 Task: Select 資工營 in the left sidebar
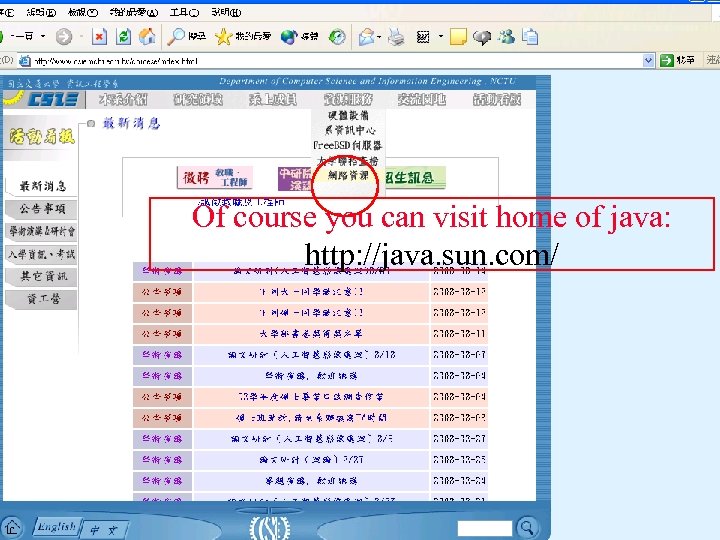[x=42, y=299]
